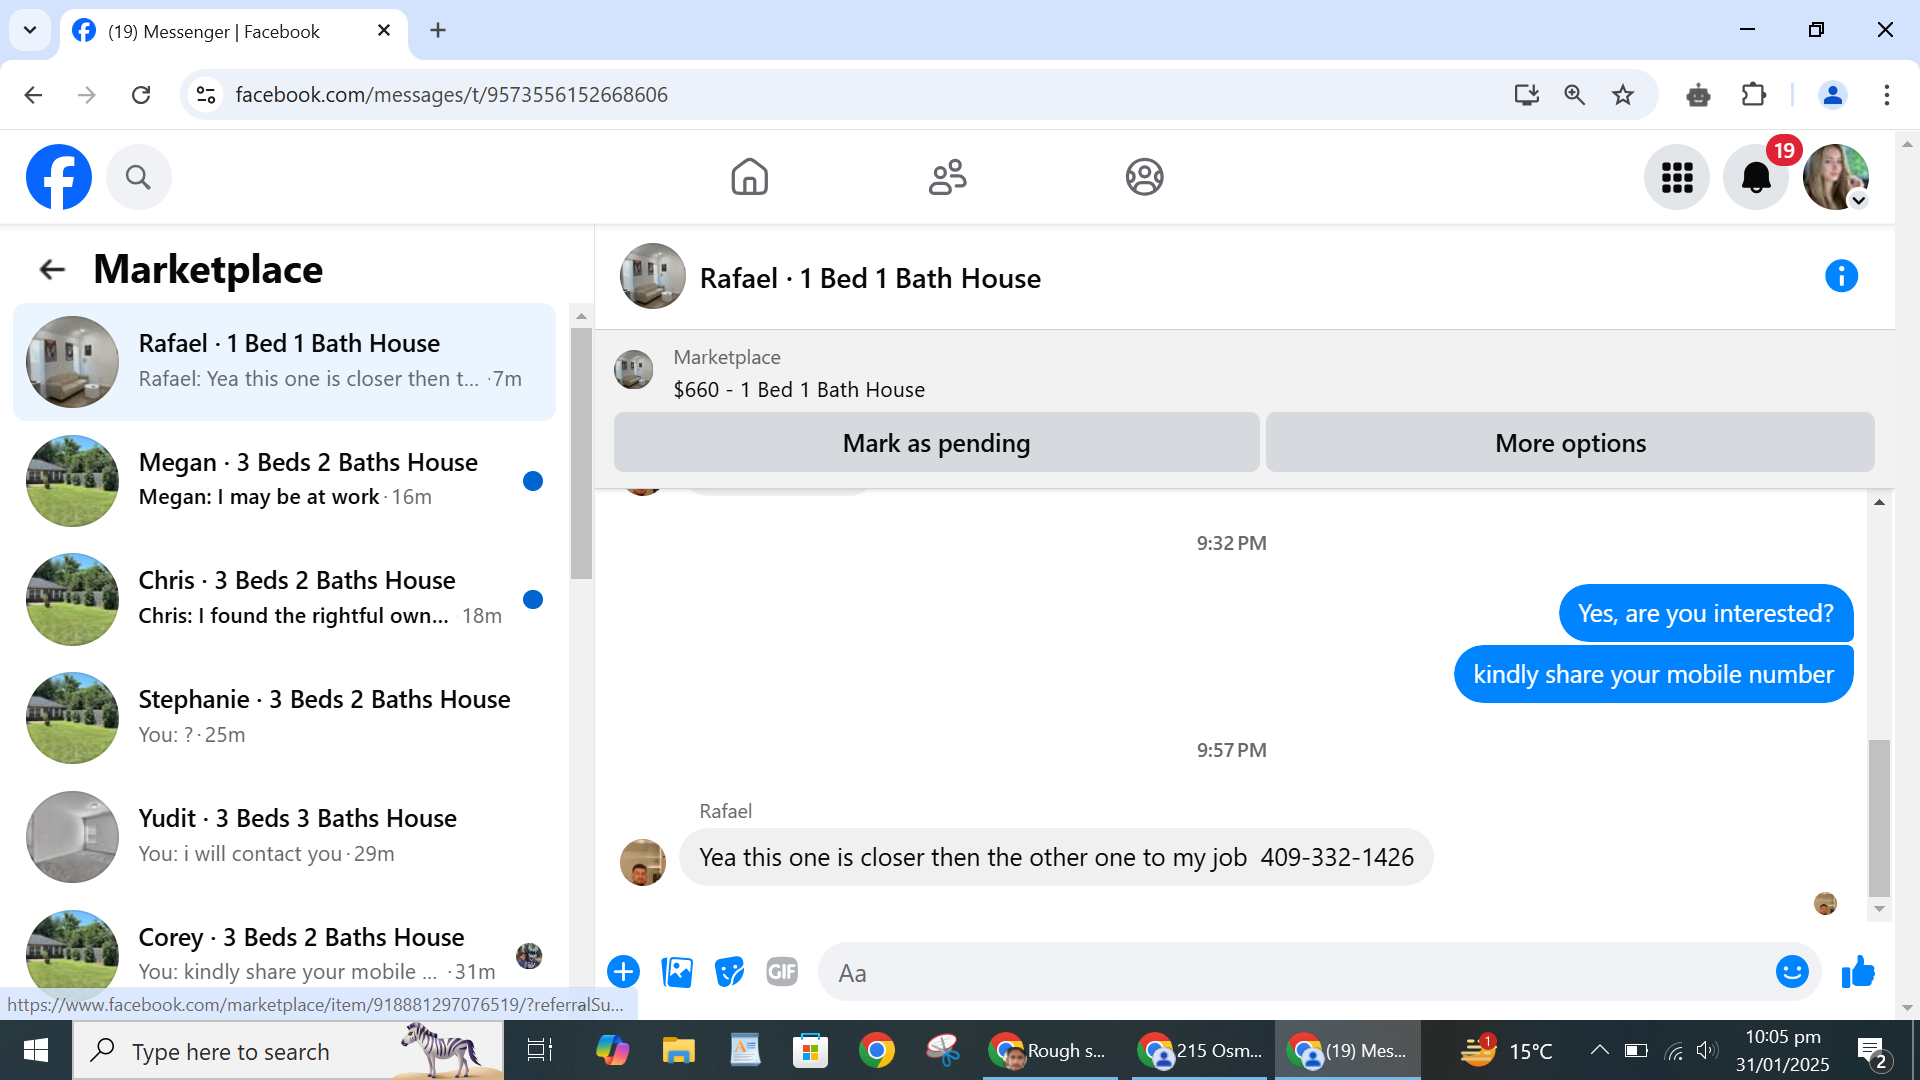
Task: Open More options for the listing
Action: (1570, 442)
